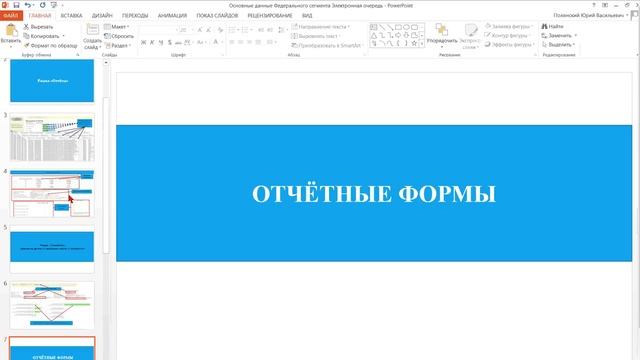This screenshot has width=640, height=360.
Task: Clear all text formatting
Action: [x=220, y=30]
